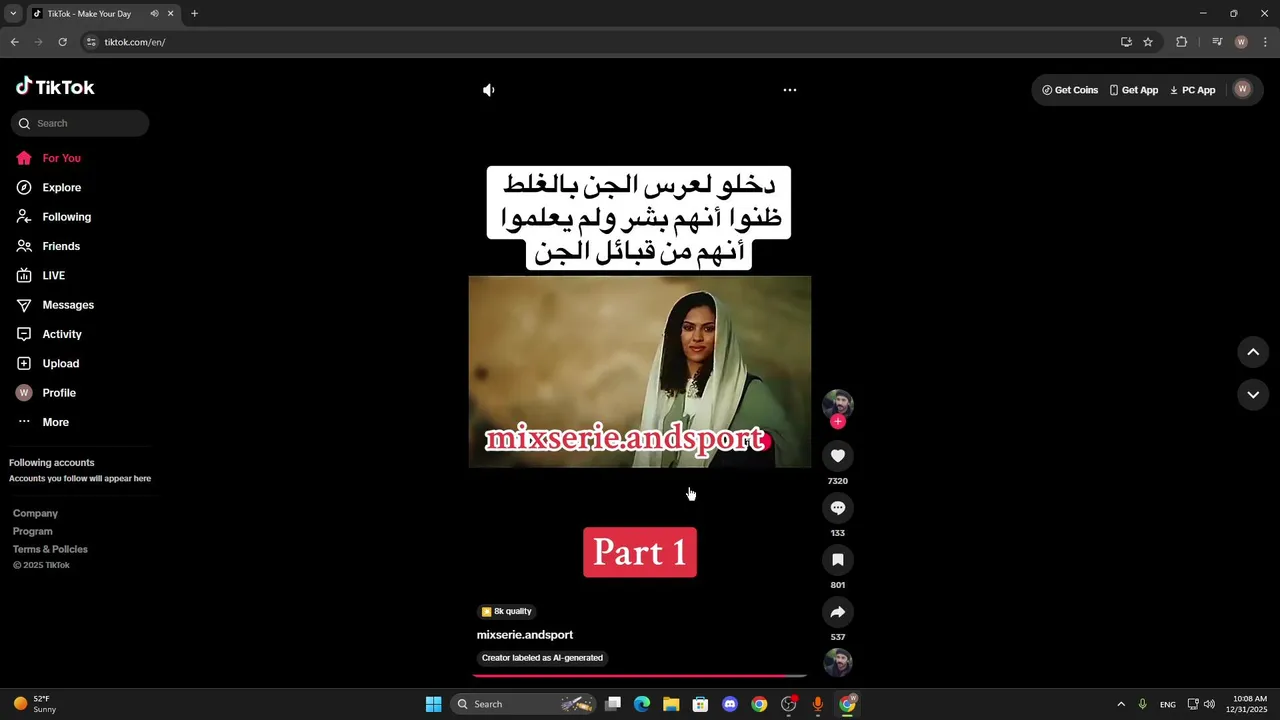The height and width of the screenshot is (720, 1280).
Task: Open the creator's avatar above the like button
Action: point(838,403)
